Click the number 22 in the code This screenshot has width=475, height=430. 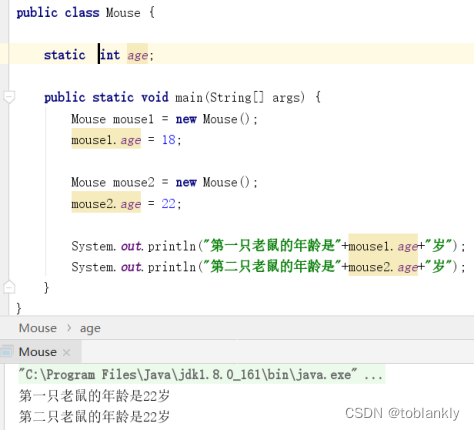coord(169,203)
